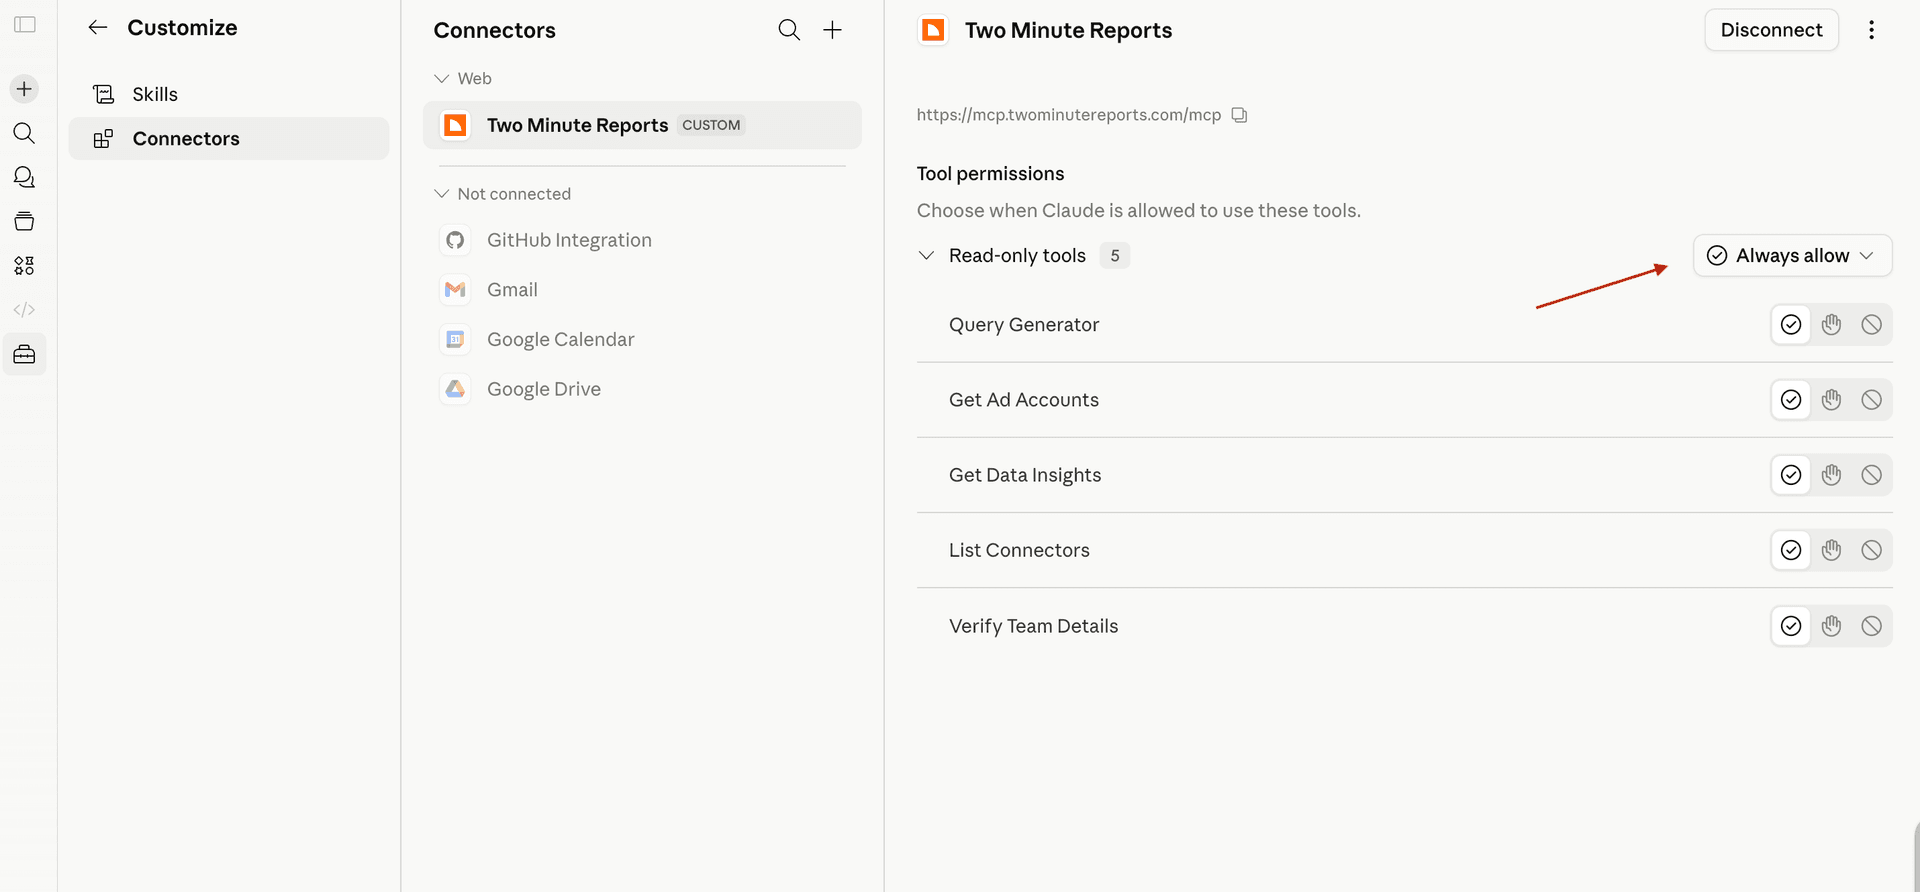Start a new chat with plus icon

click(24, 89)
